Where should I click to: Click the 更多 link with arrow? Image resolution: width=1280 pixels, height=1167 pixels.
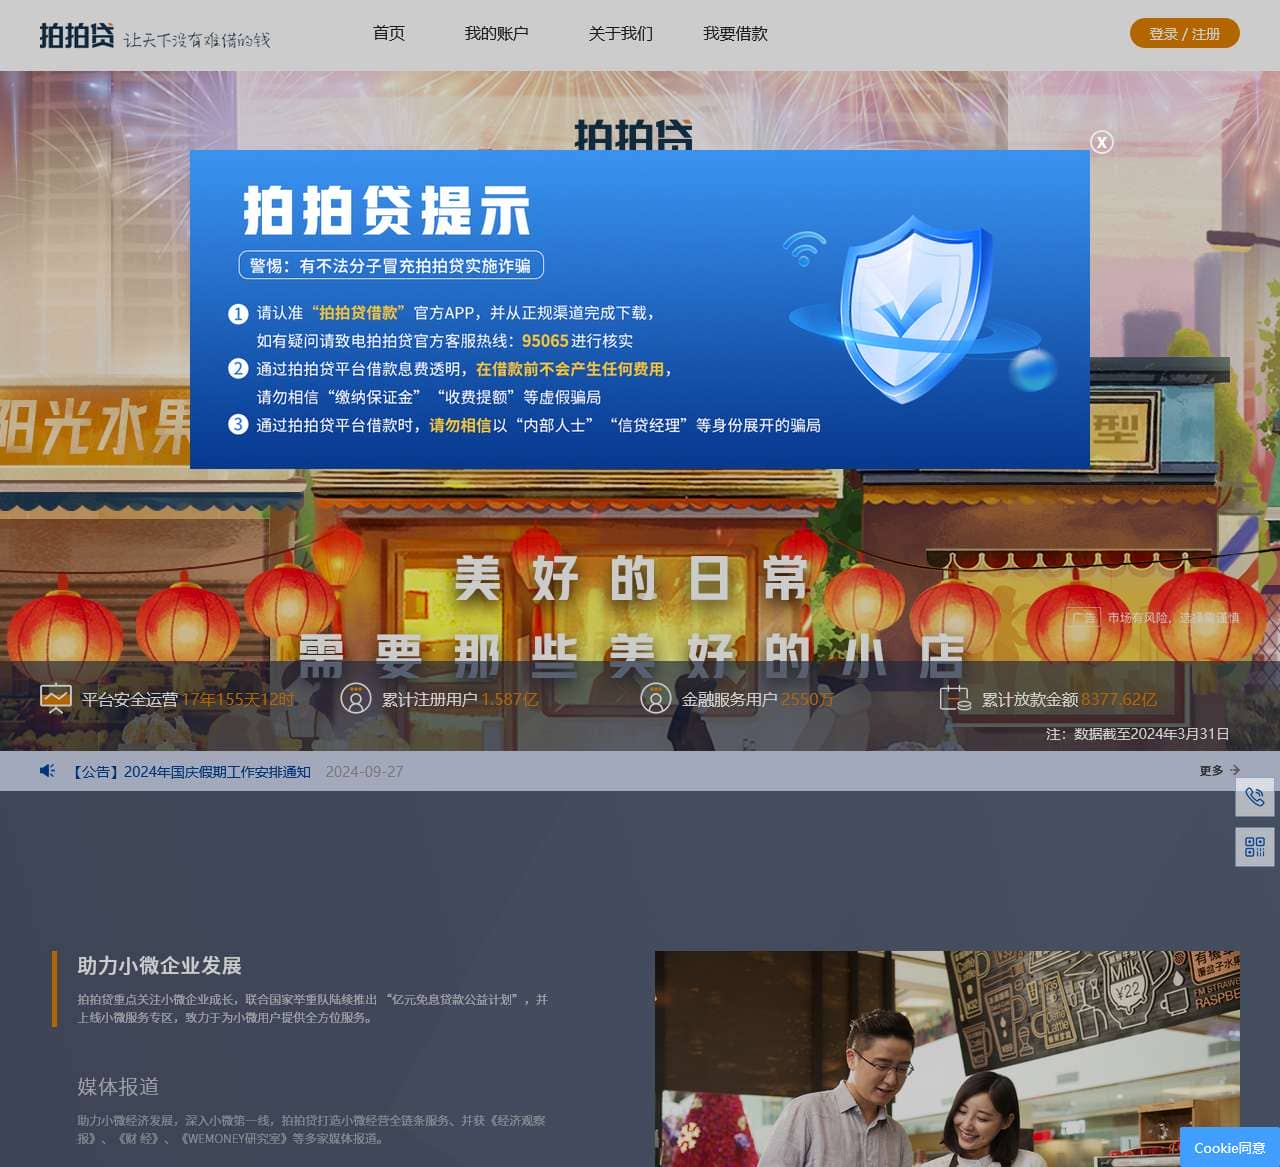pyautogui.click(x=1220, y=771)
